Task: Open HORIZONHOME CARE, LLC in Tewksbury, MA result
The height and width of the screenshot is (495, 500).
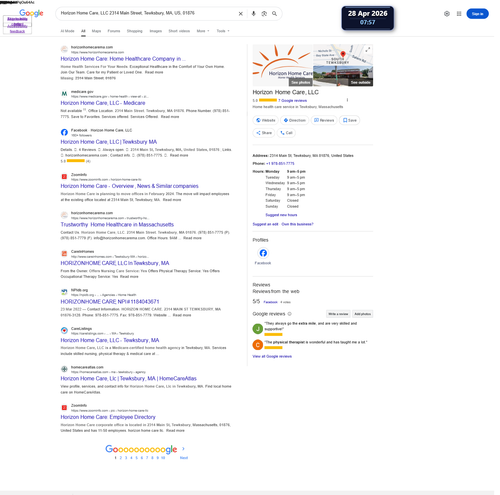Action: coord(115,263)
